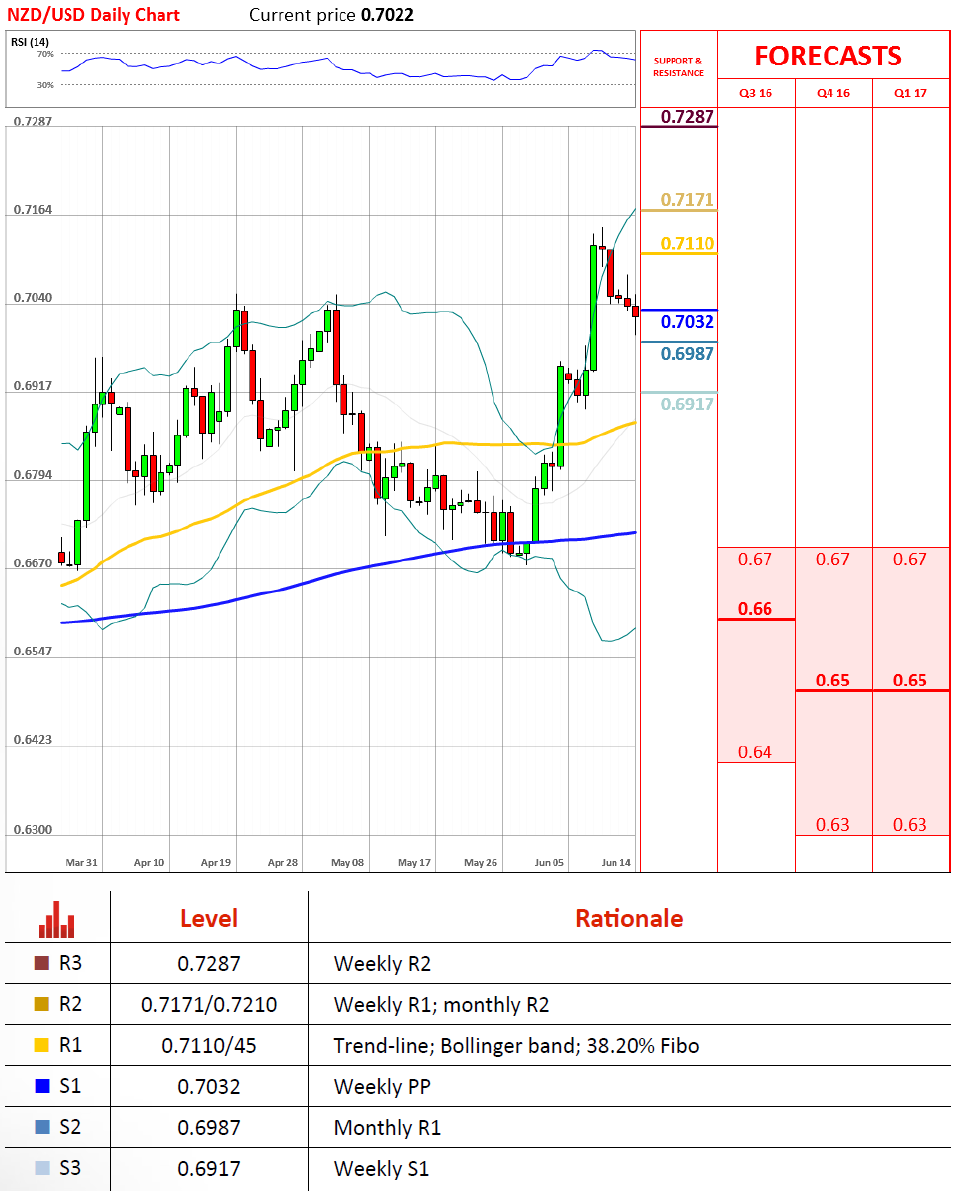This screenshot has height=1191, width=964.
Task: Click the NZD/USD Daily Chart title
Action: (x=93, y=15)
